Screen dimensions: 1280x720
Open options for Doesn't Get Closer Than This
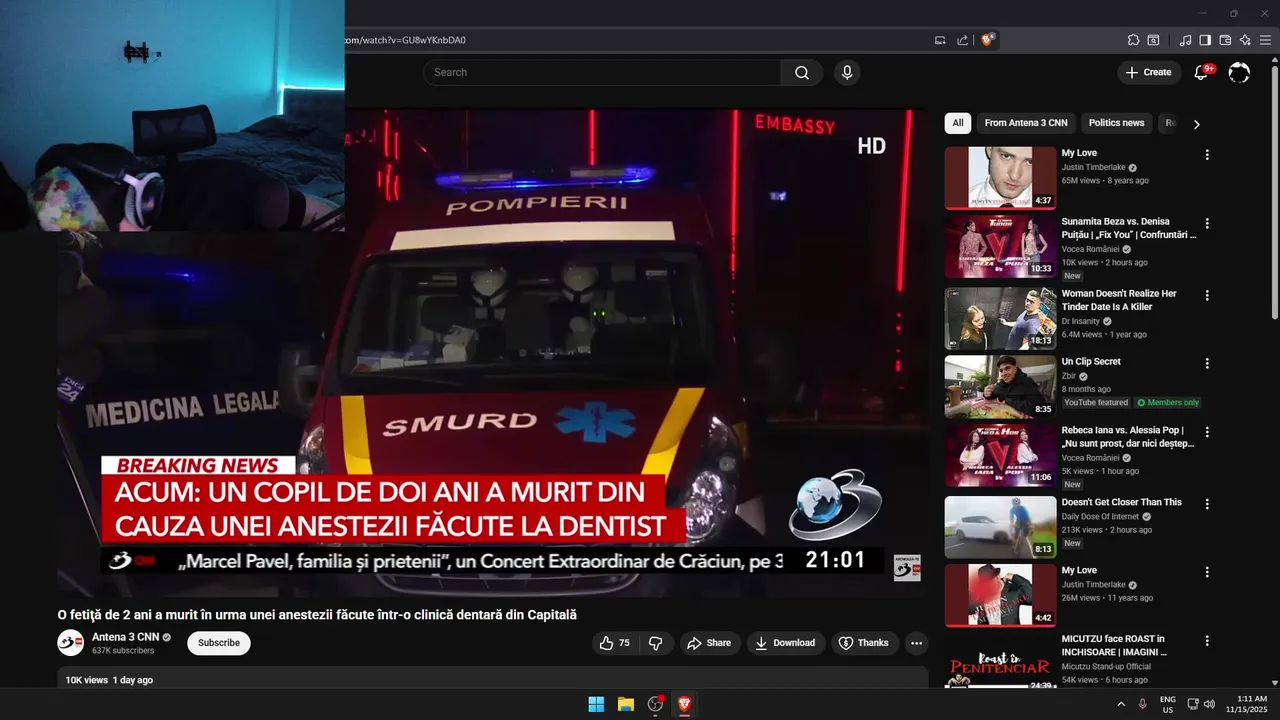(x=1207, y=504)
